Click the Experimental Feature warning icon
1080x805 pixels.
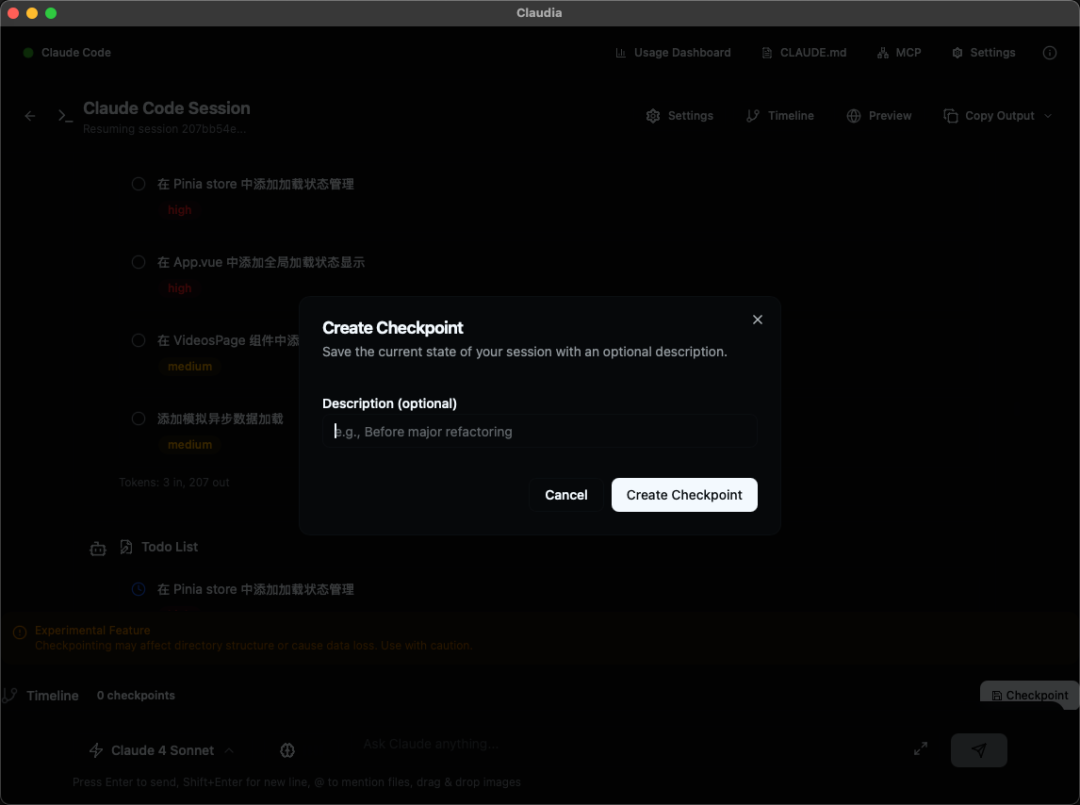point(19,632)
